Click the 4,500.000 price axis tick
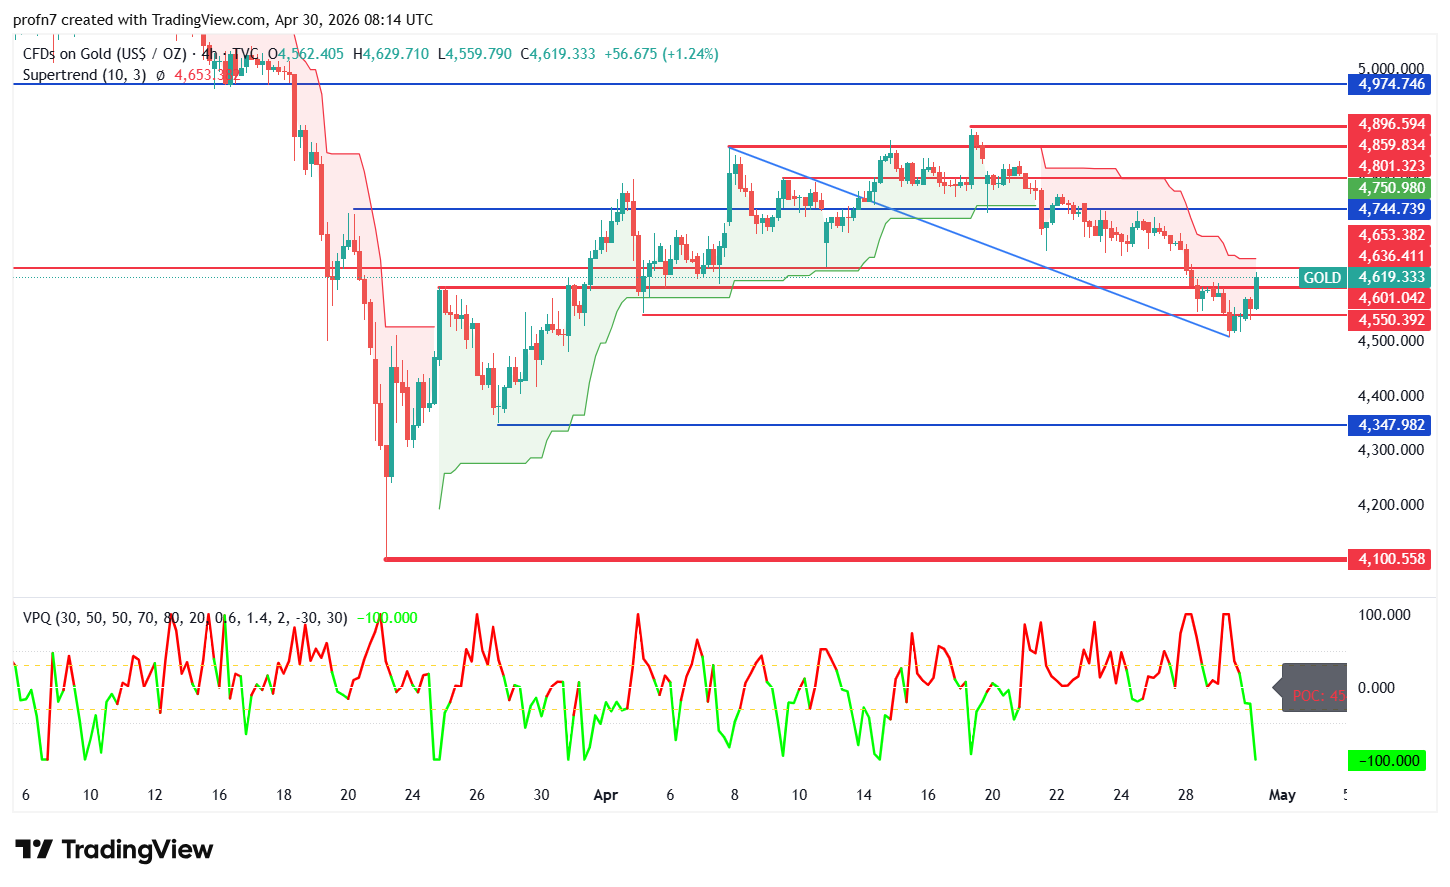 click(x=1391, y=341)
